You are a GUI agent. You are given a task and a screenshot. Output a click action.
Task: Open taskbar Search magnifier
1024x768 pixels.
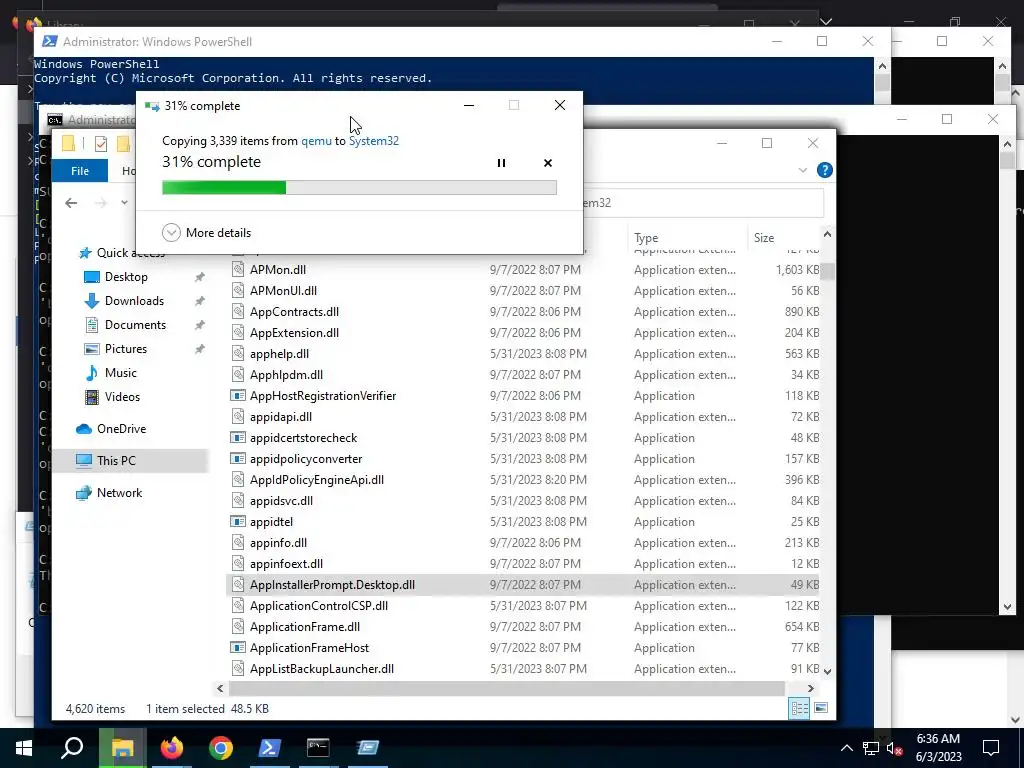pos(72,748)
